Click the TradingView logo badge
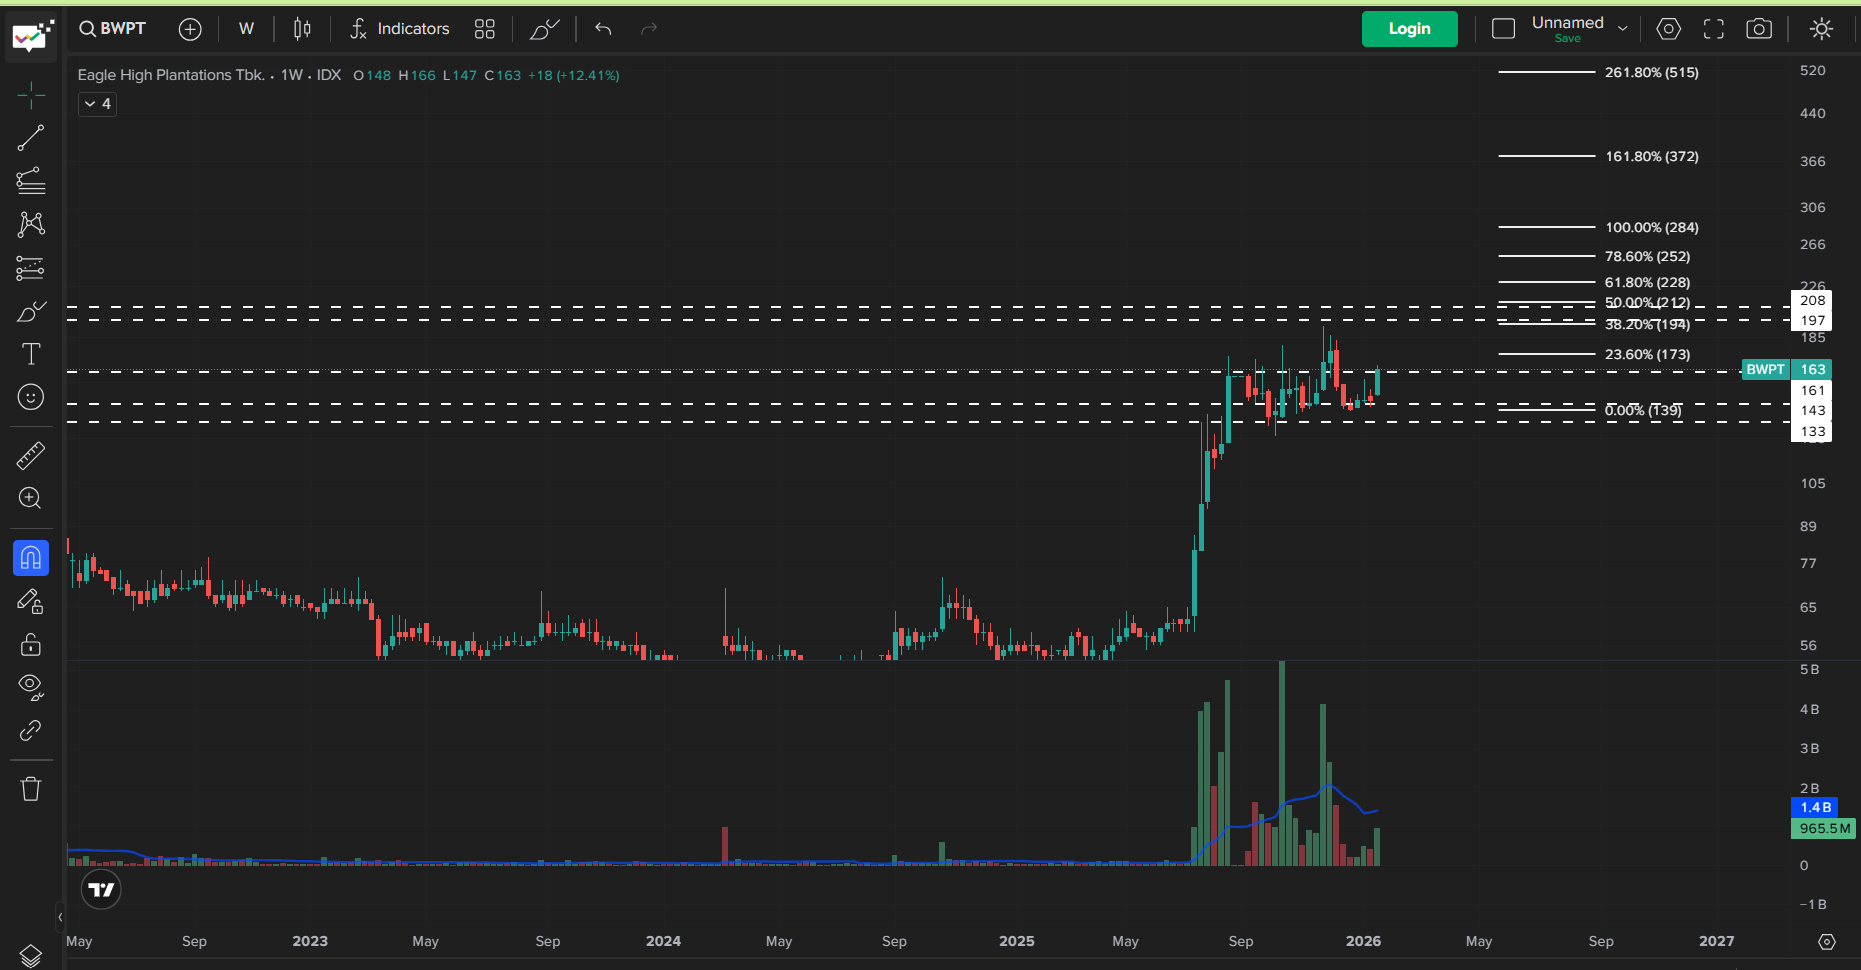Viewport: 1861px width, 970px height. coord(101,889)
